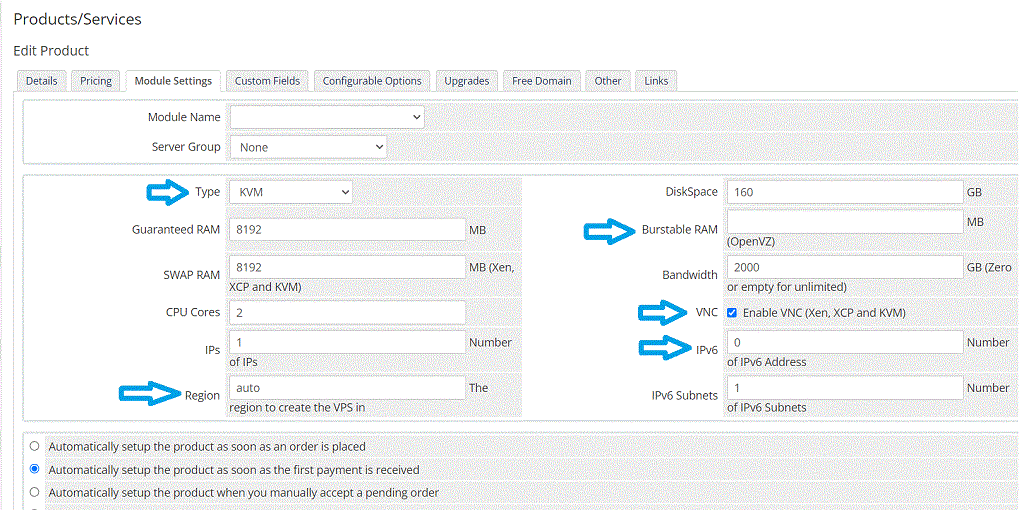Click 'of IPv6 Subnets' hint text
Viewport: 1024px width, 510px height.
[x=767, y=407]
